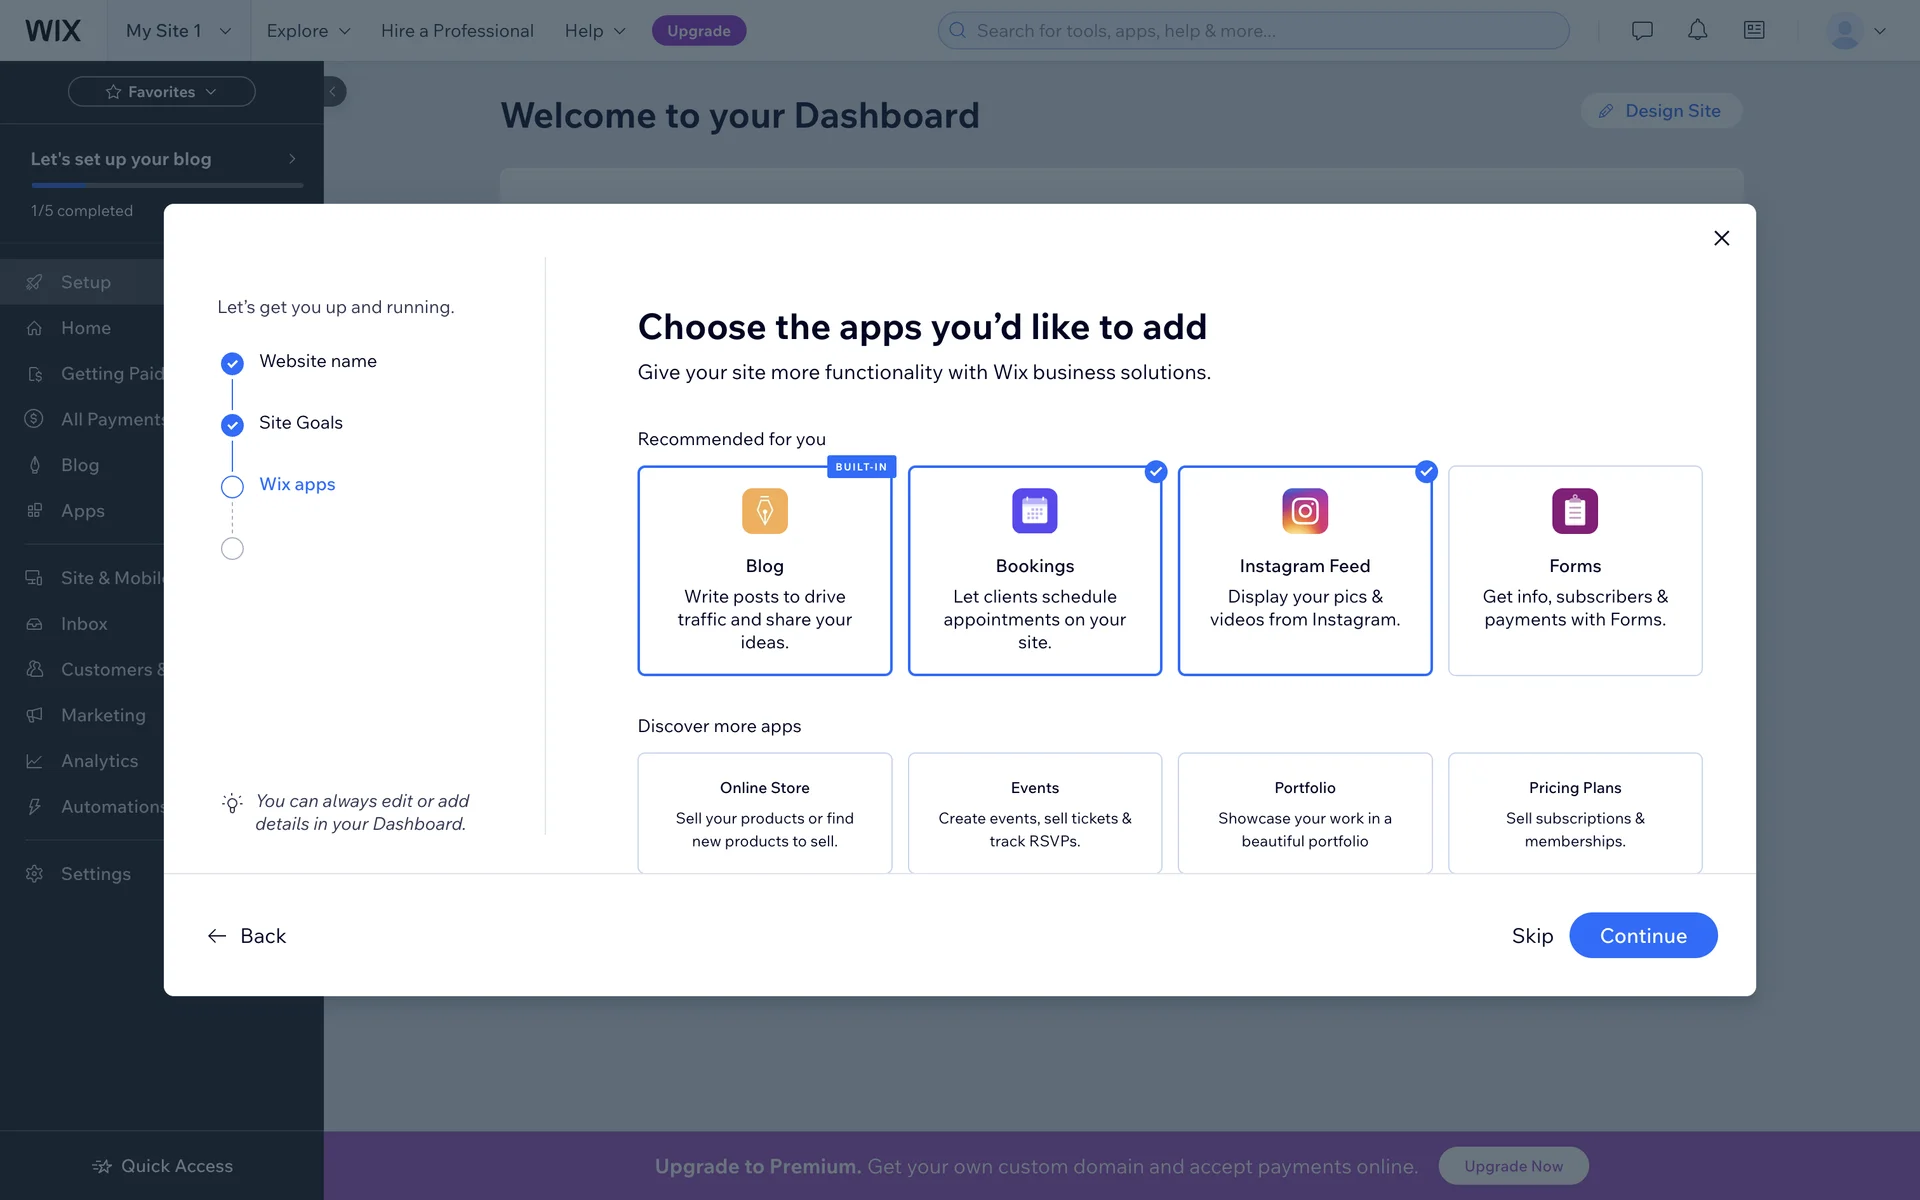The width and height of the screenshot is (1920, 1200).
Task: Uncheck the Bookings app selection
Action: (x=1155, y=472)
